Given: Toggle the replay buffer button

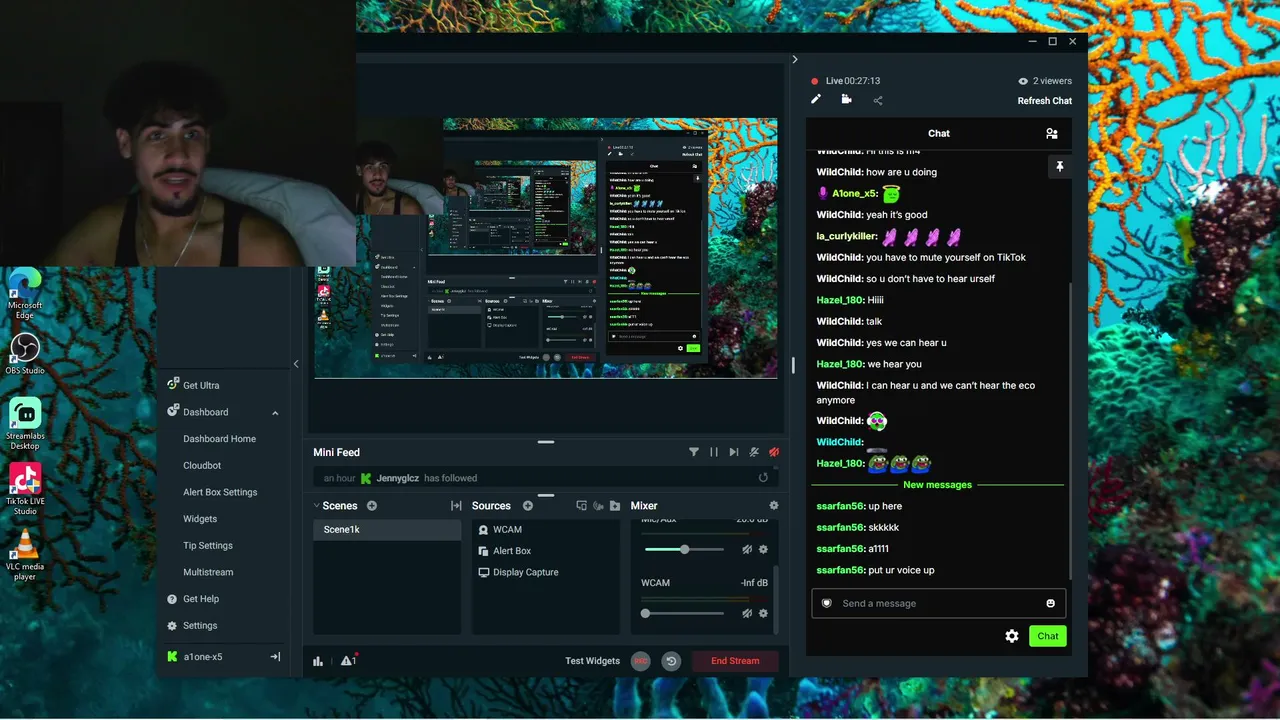Looking at the screenshot, I should 671,661.
